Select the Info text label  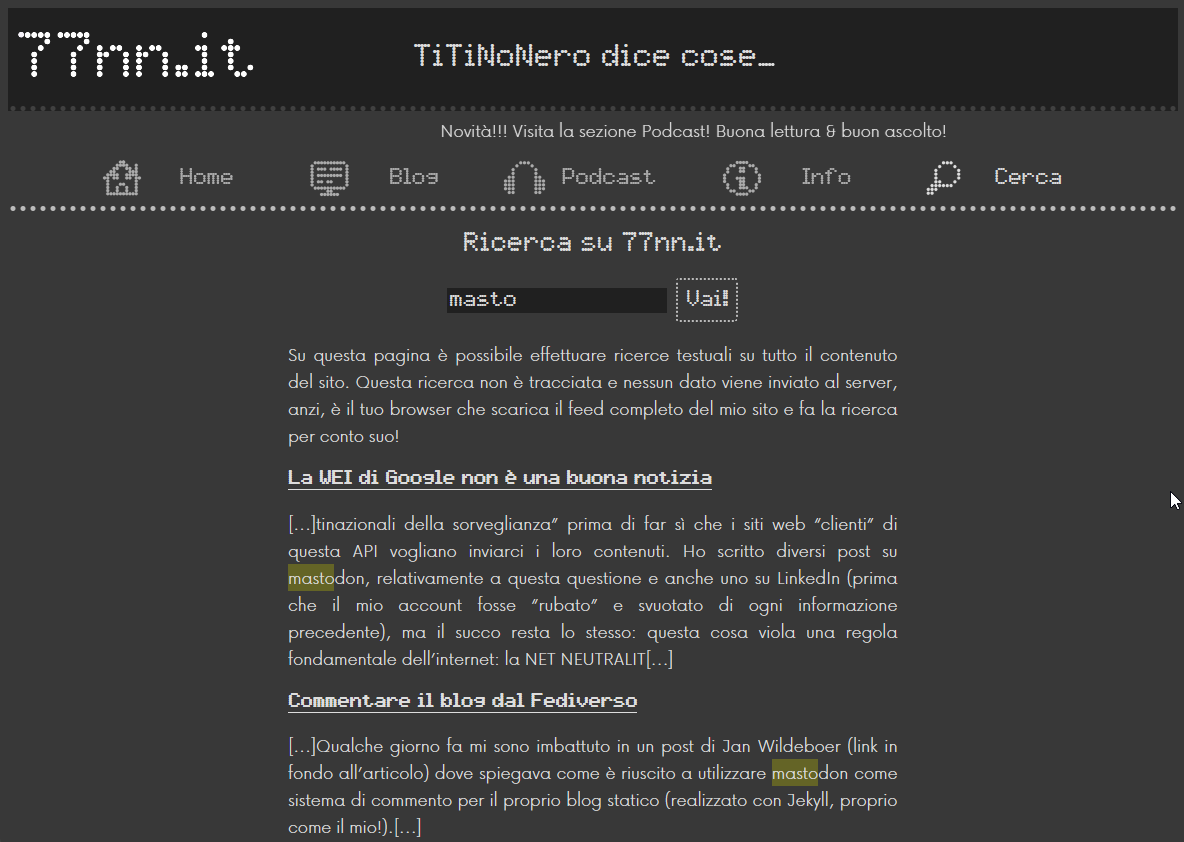tap(825, 177)
